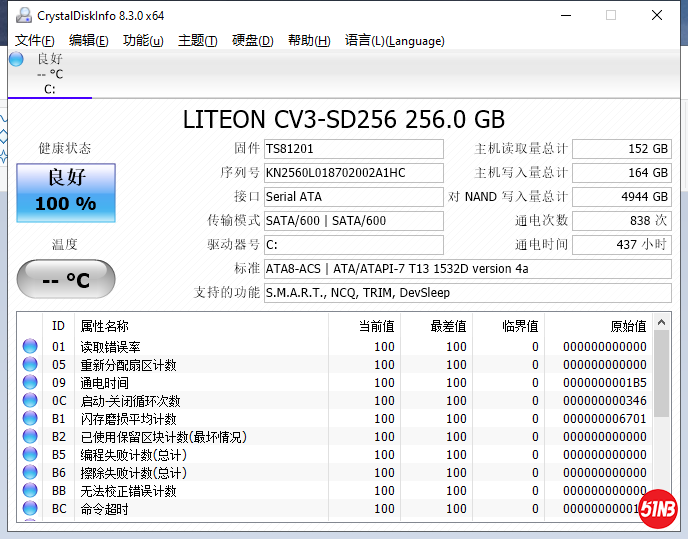
Task: Click status orb for attribute 05 重新分配扇区计数
Action: coord(30,365)
